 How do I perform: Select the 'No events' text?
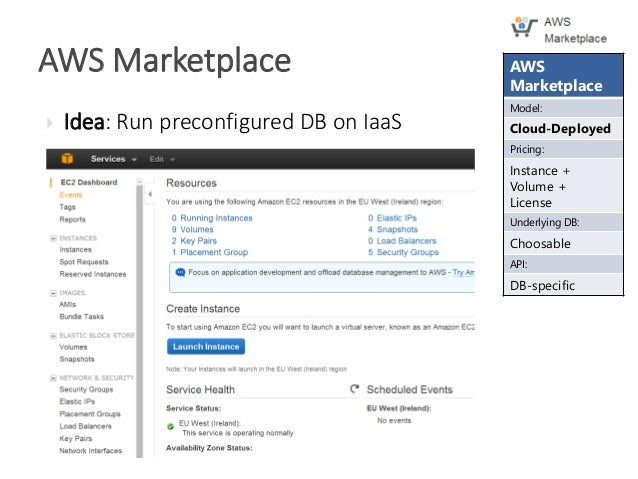tap(394, 421)
